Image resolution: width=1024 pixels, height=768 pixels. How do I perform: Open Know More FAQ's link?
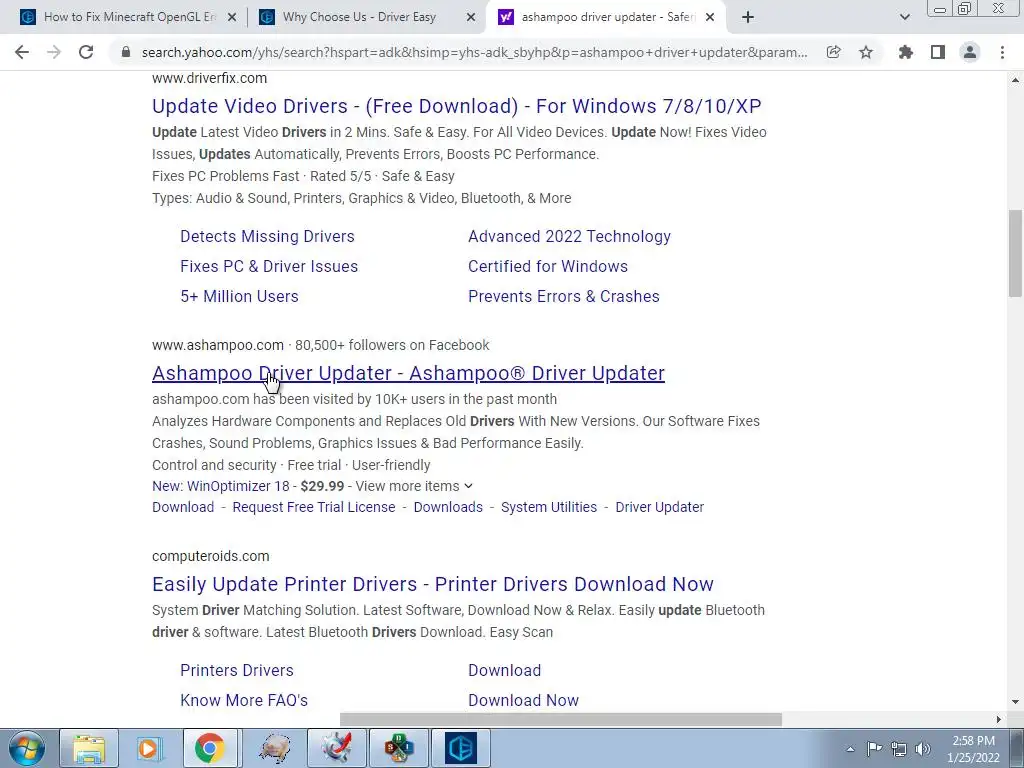coord(244,701)
